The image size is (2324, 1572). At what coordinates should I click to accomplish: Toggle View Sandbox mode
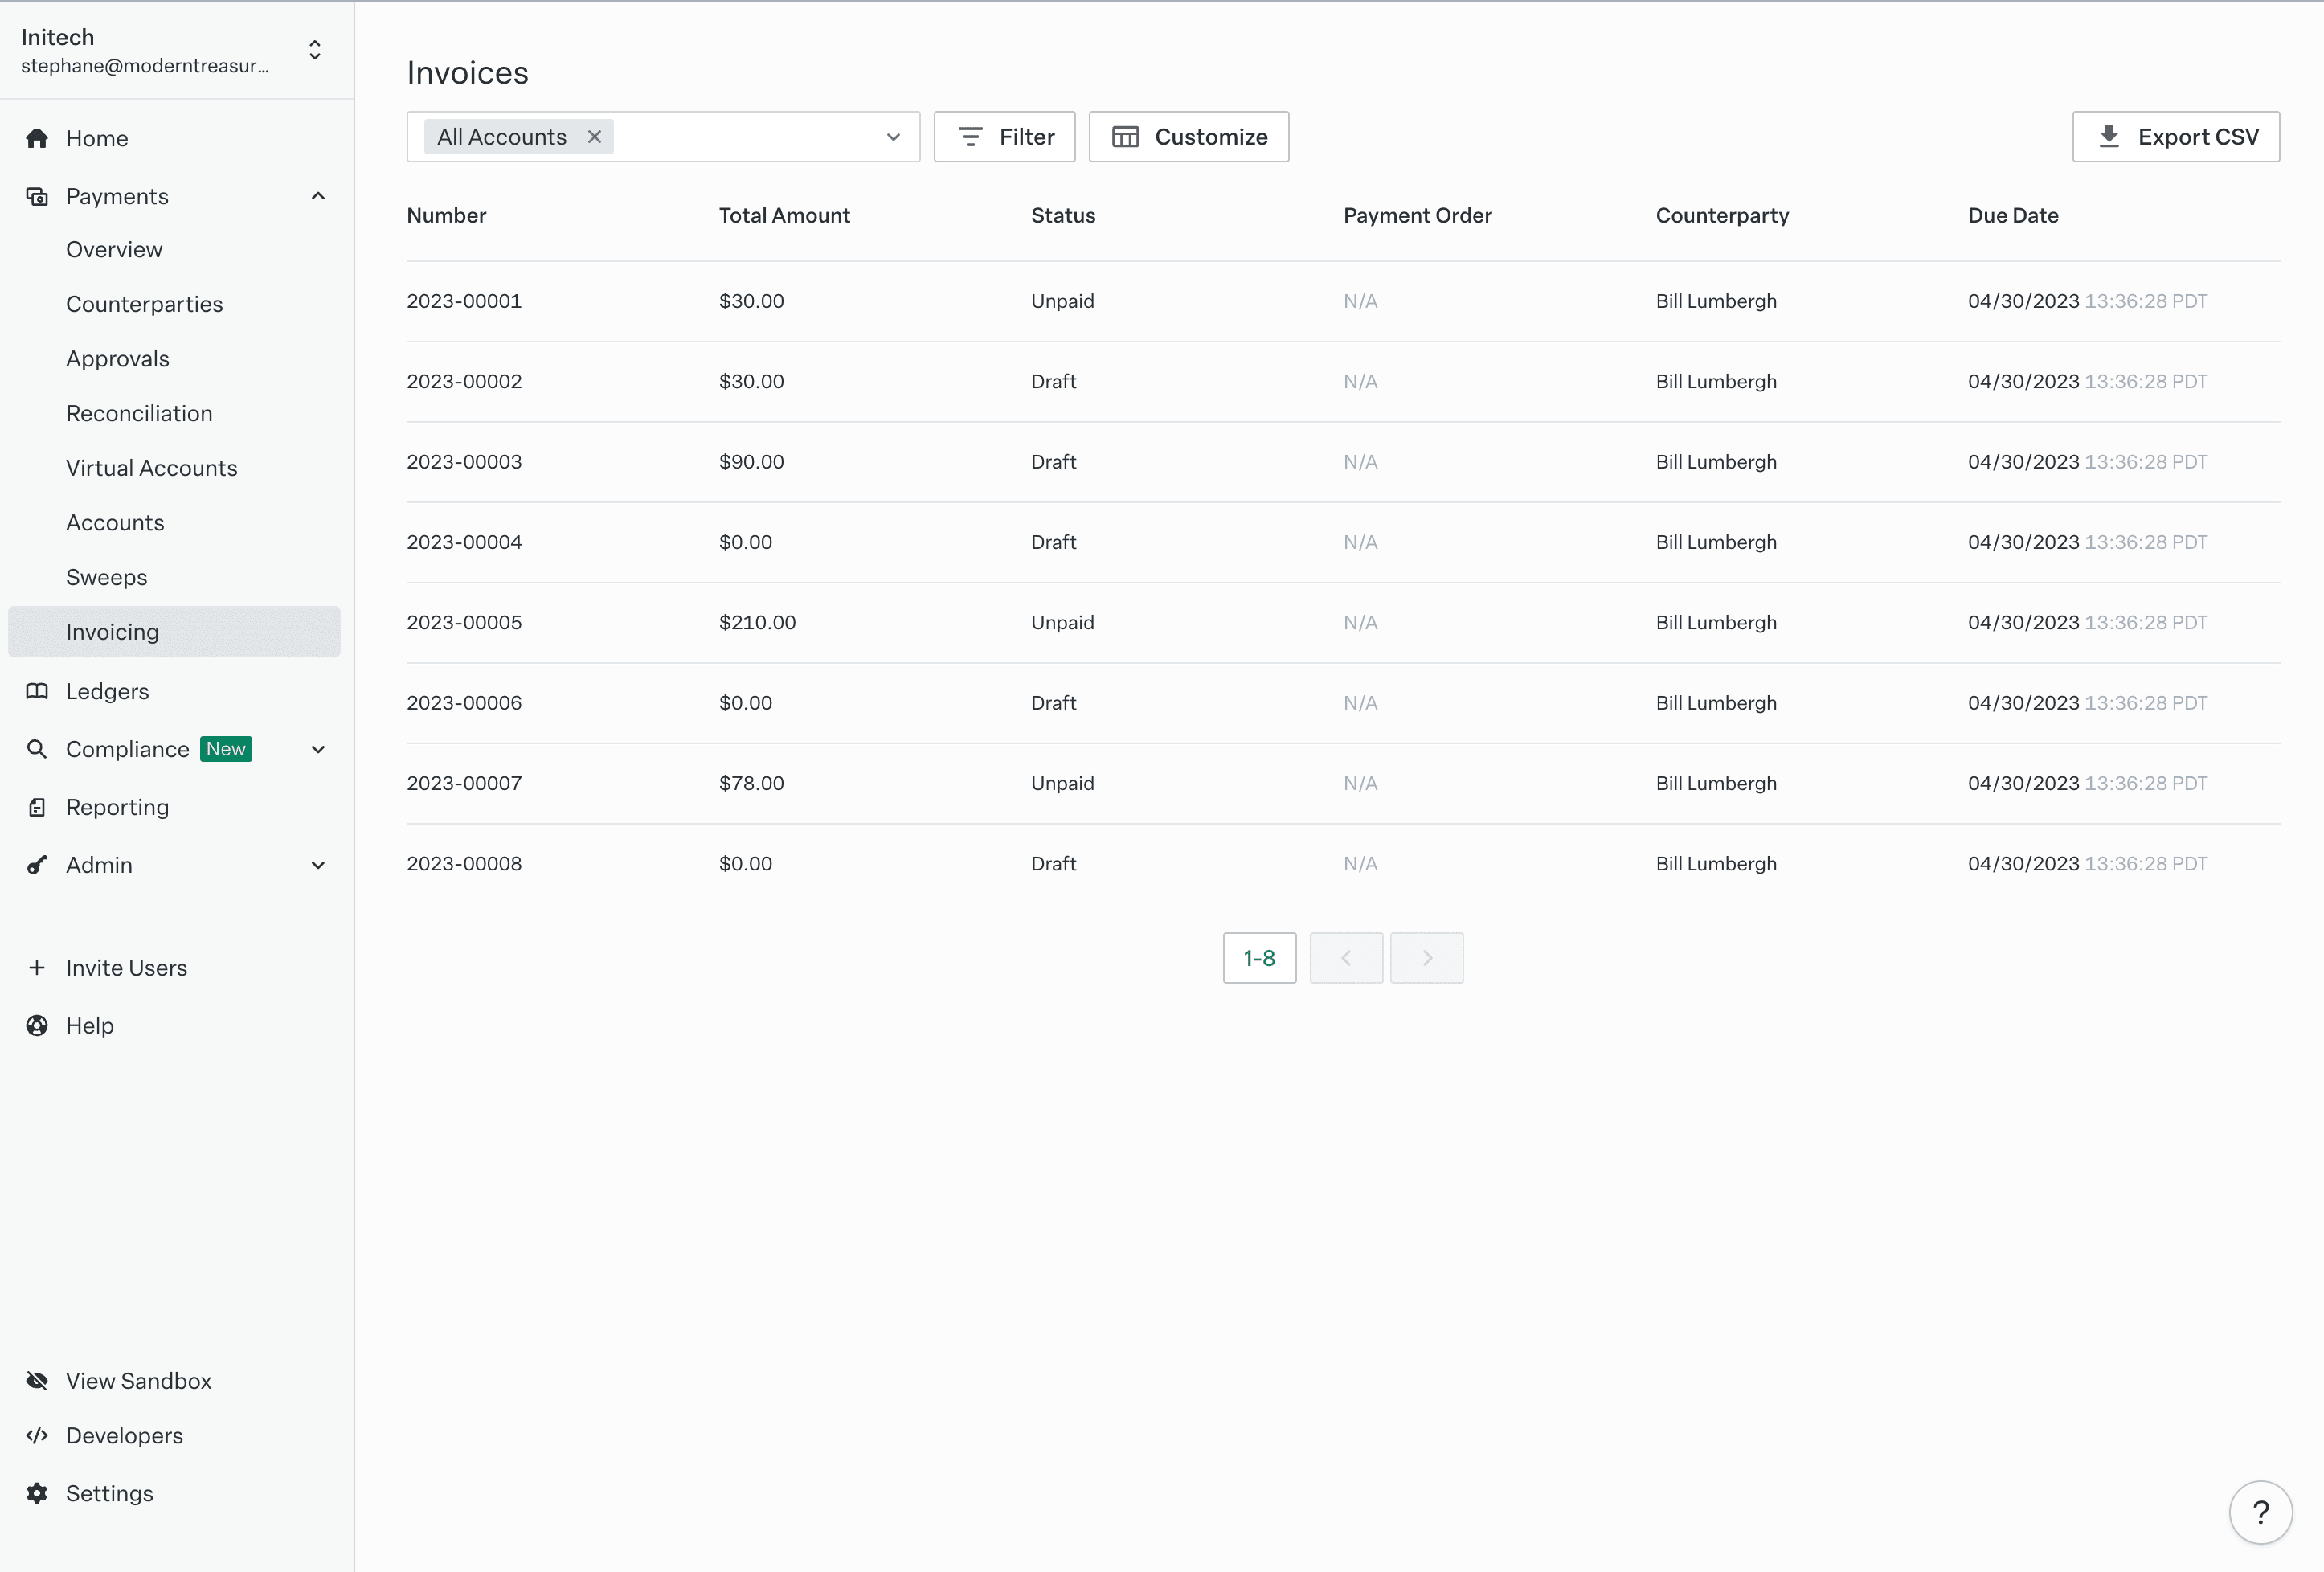pyautogui.click(x=138, y=1380)
